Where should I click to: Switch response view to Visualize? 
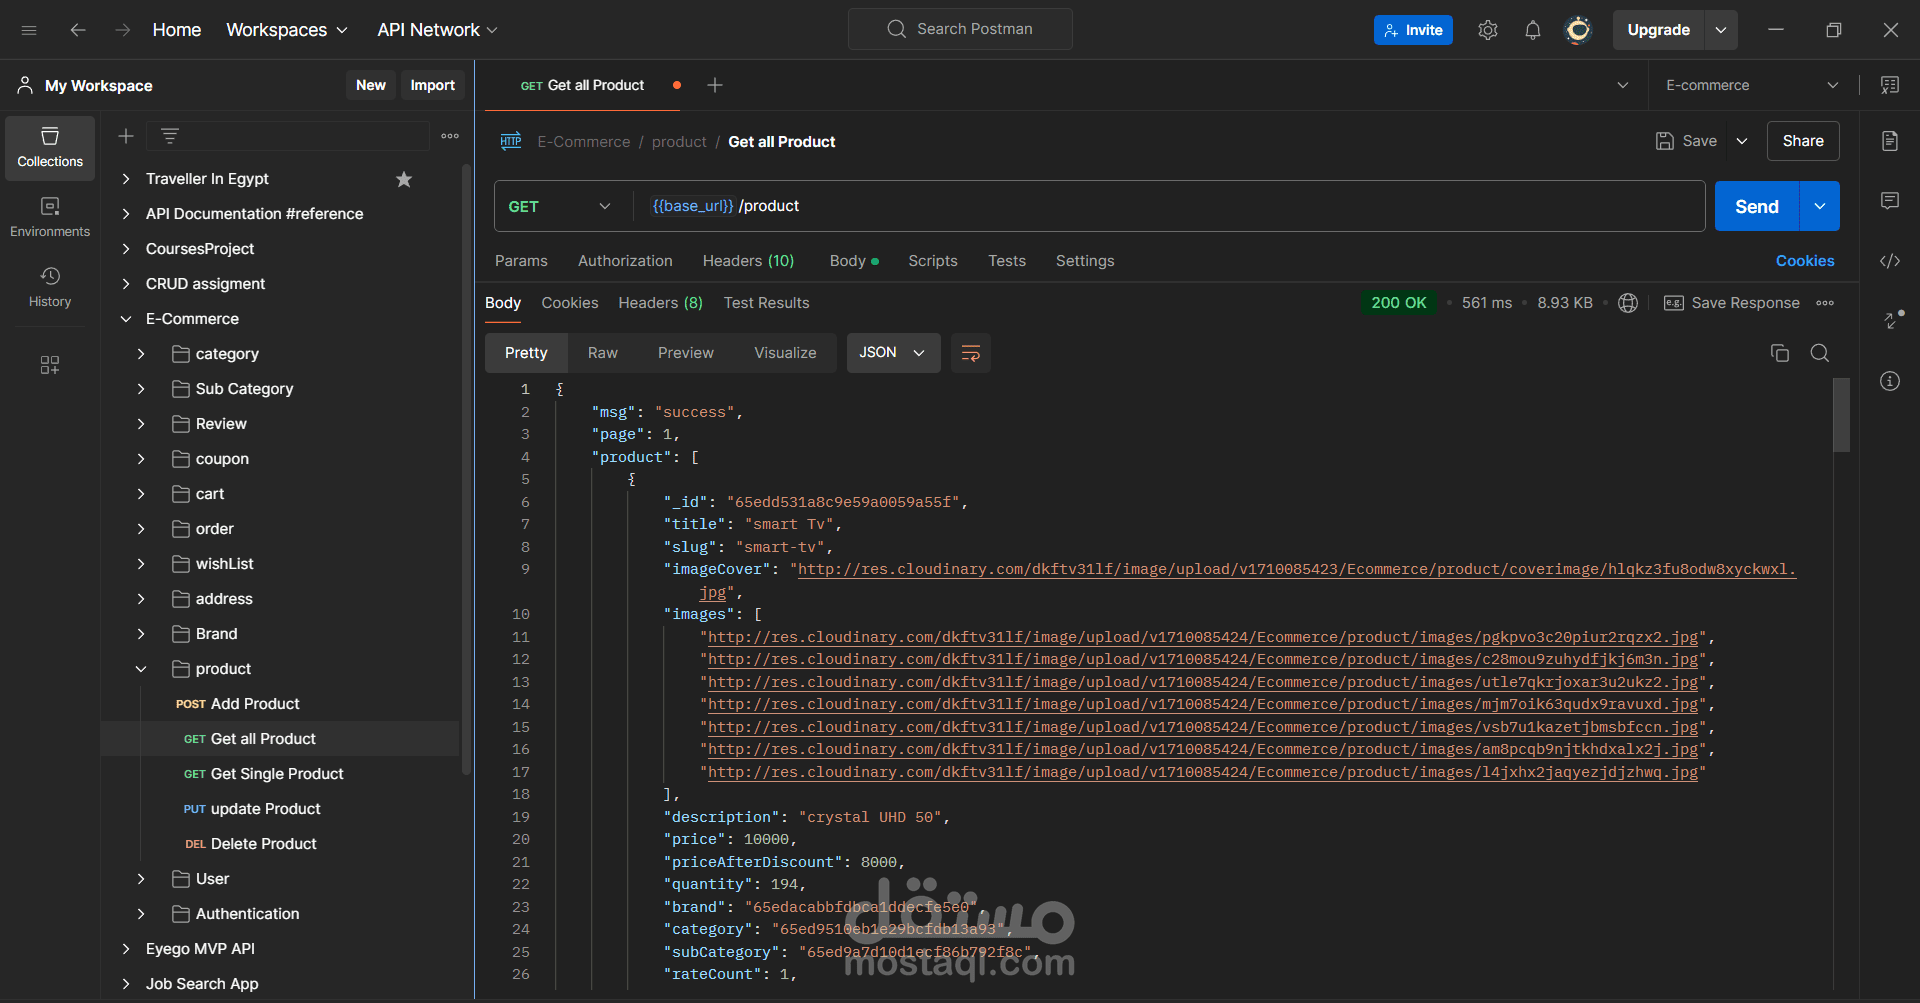(x=785, y=353)
